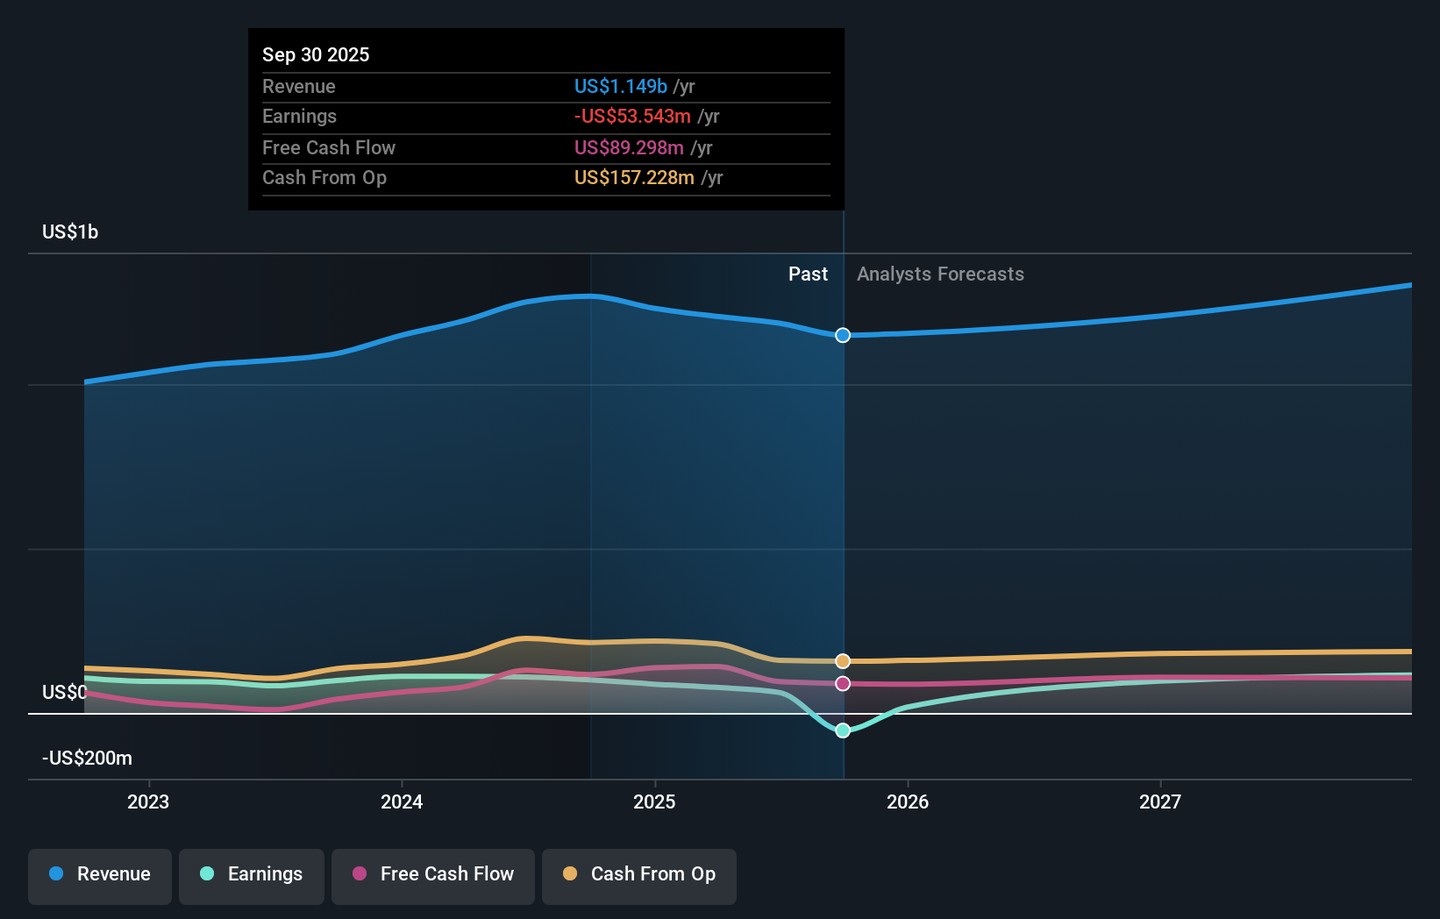Toggle Free Cash Flow legend button
Viewport: 1440px width, 919px height.
pyautogui.click(x=433, y=875)
